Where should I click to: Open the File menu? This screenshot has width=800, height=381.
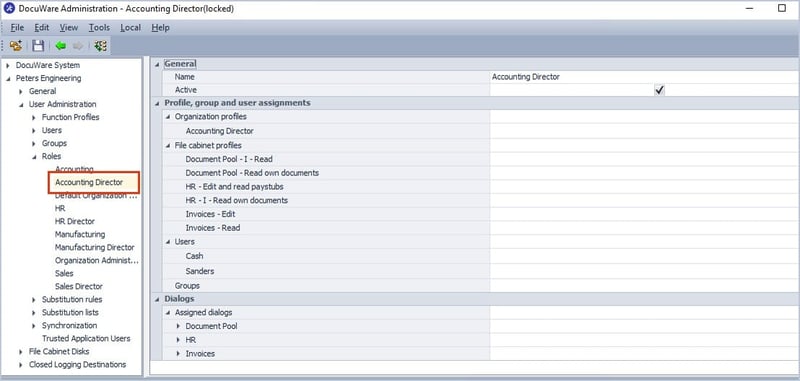[17, 28]
